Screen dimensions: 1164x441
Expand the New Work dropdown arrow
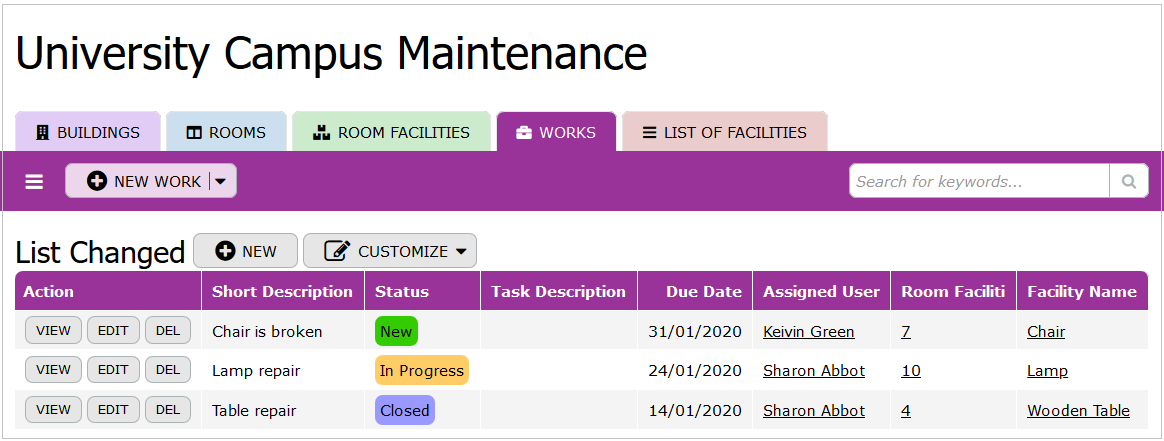(x=221, y=181)
